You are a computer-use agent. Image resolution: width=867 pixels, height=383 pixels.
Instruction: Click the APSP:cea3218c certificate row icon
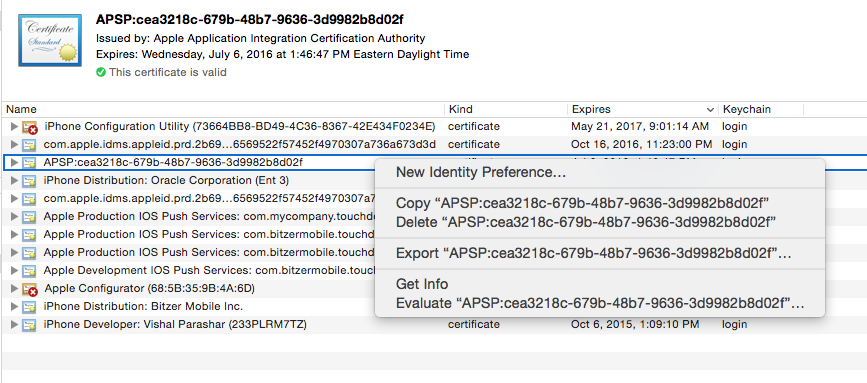(x=29, y=163)
